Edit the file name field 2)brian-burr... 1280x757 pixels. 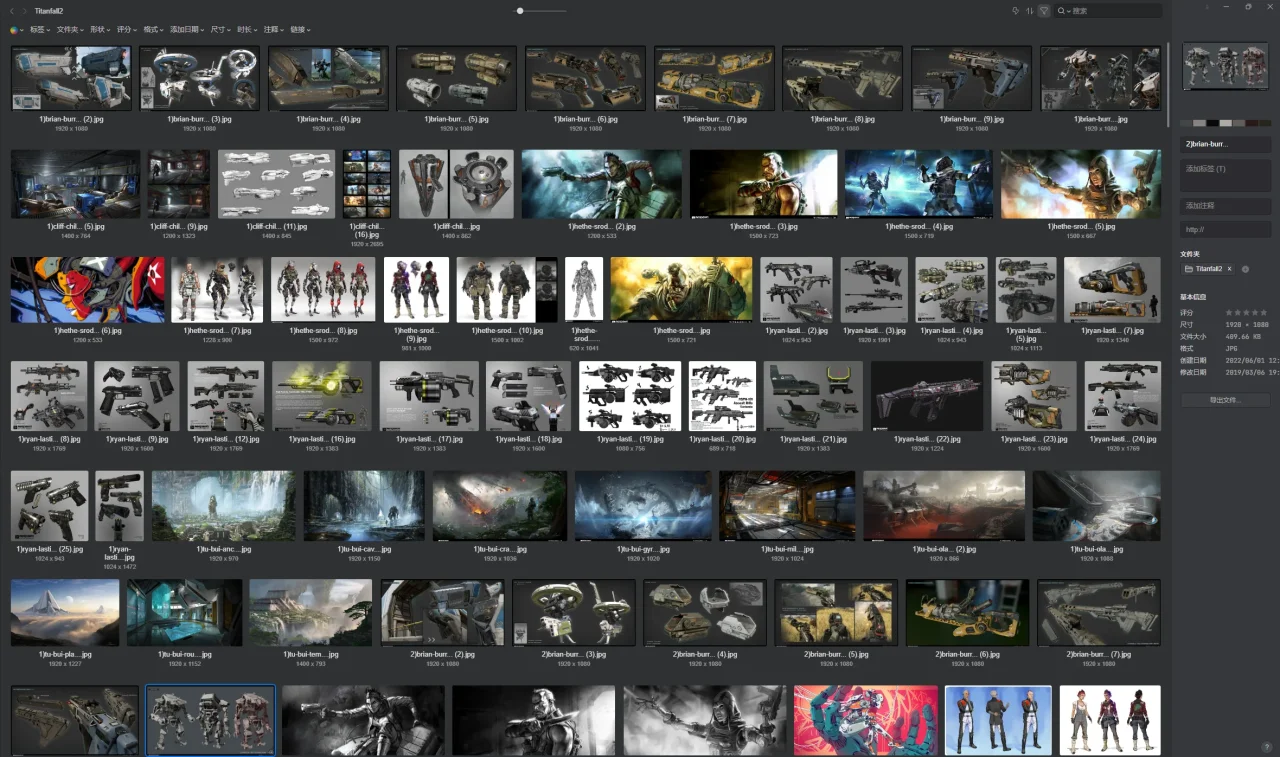pyautogui.click(x=1225, y=144)
